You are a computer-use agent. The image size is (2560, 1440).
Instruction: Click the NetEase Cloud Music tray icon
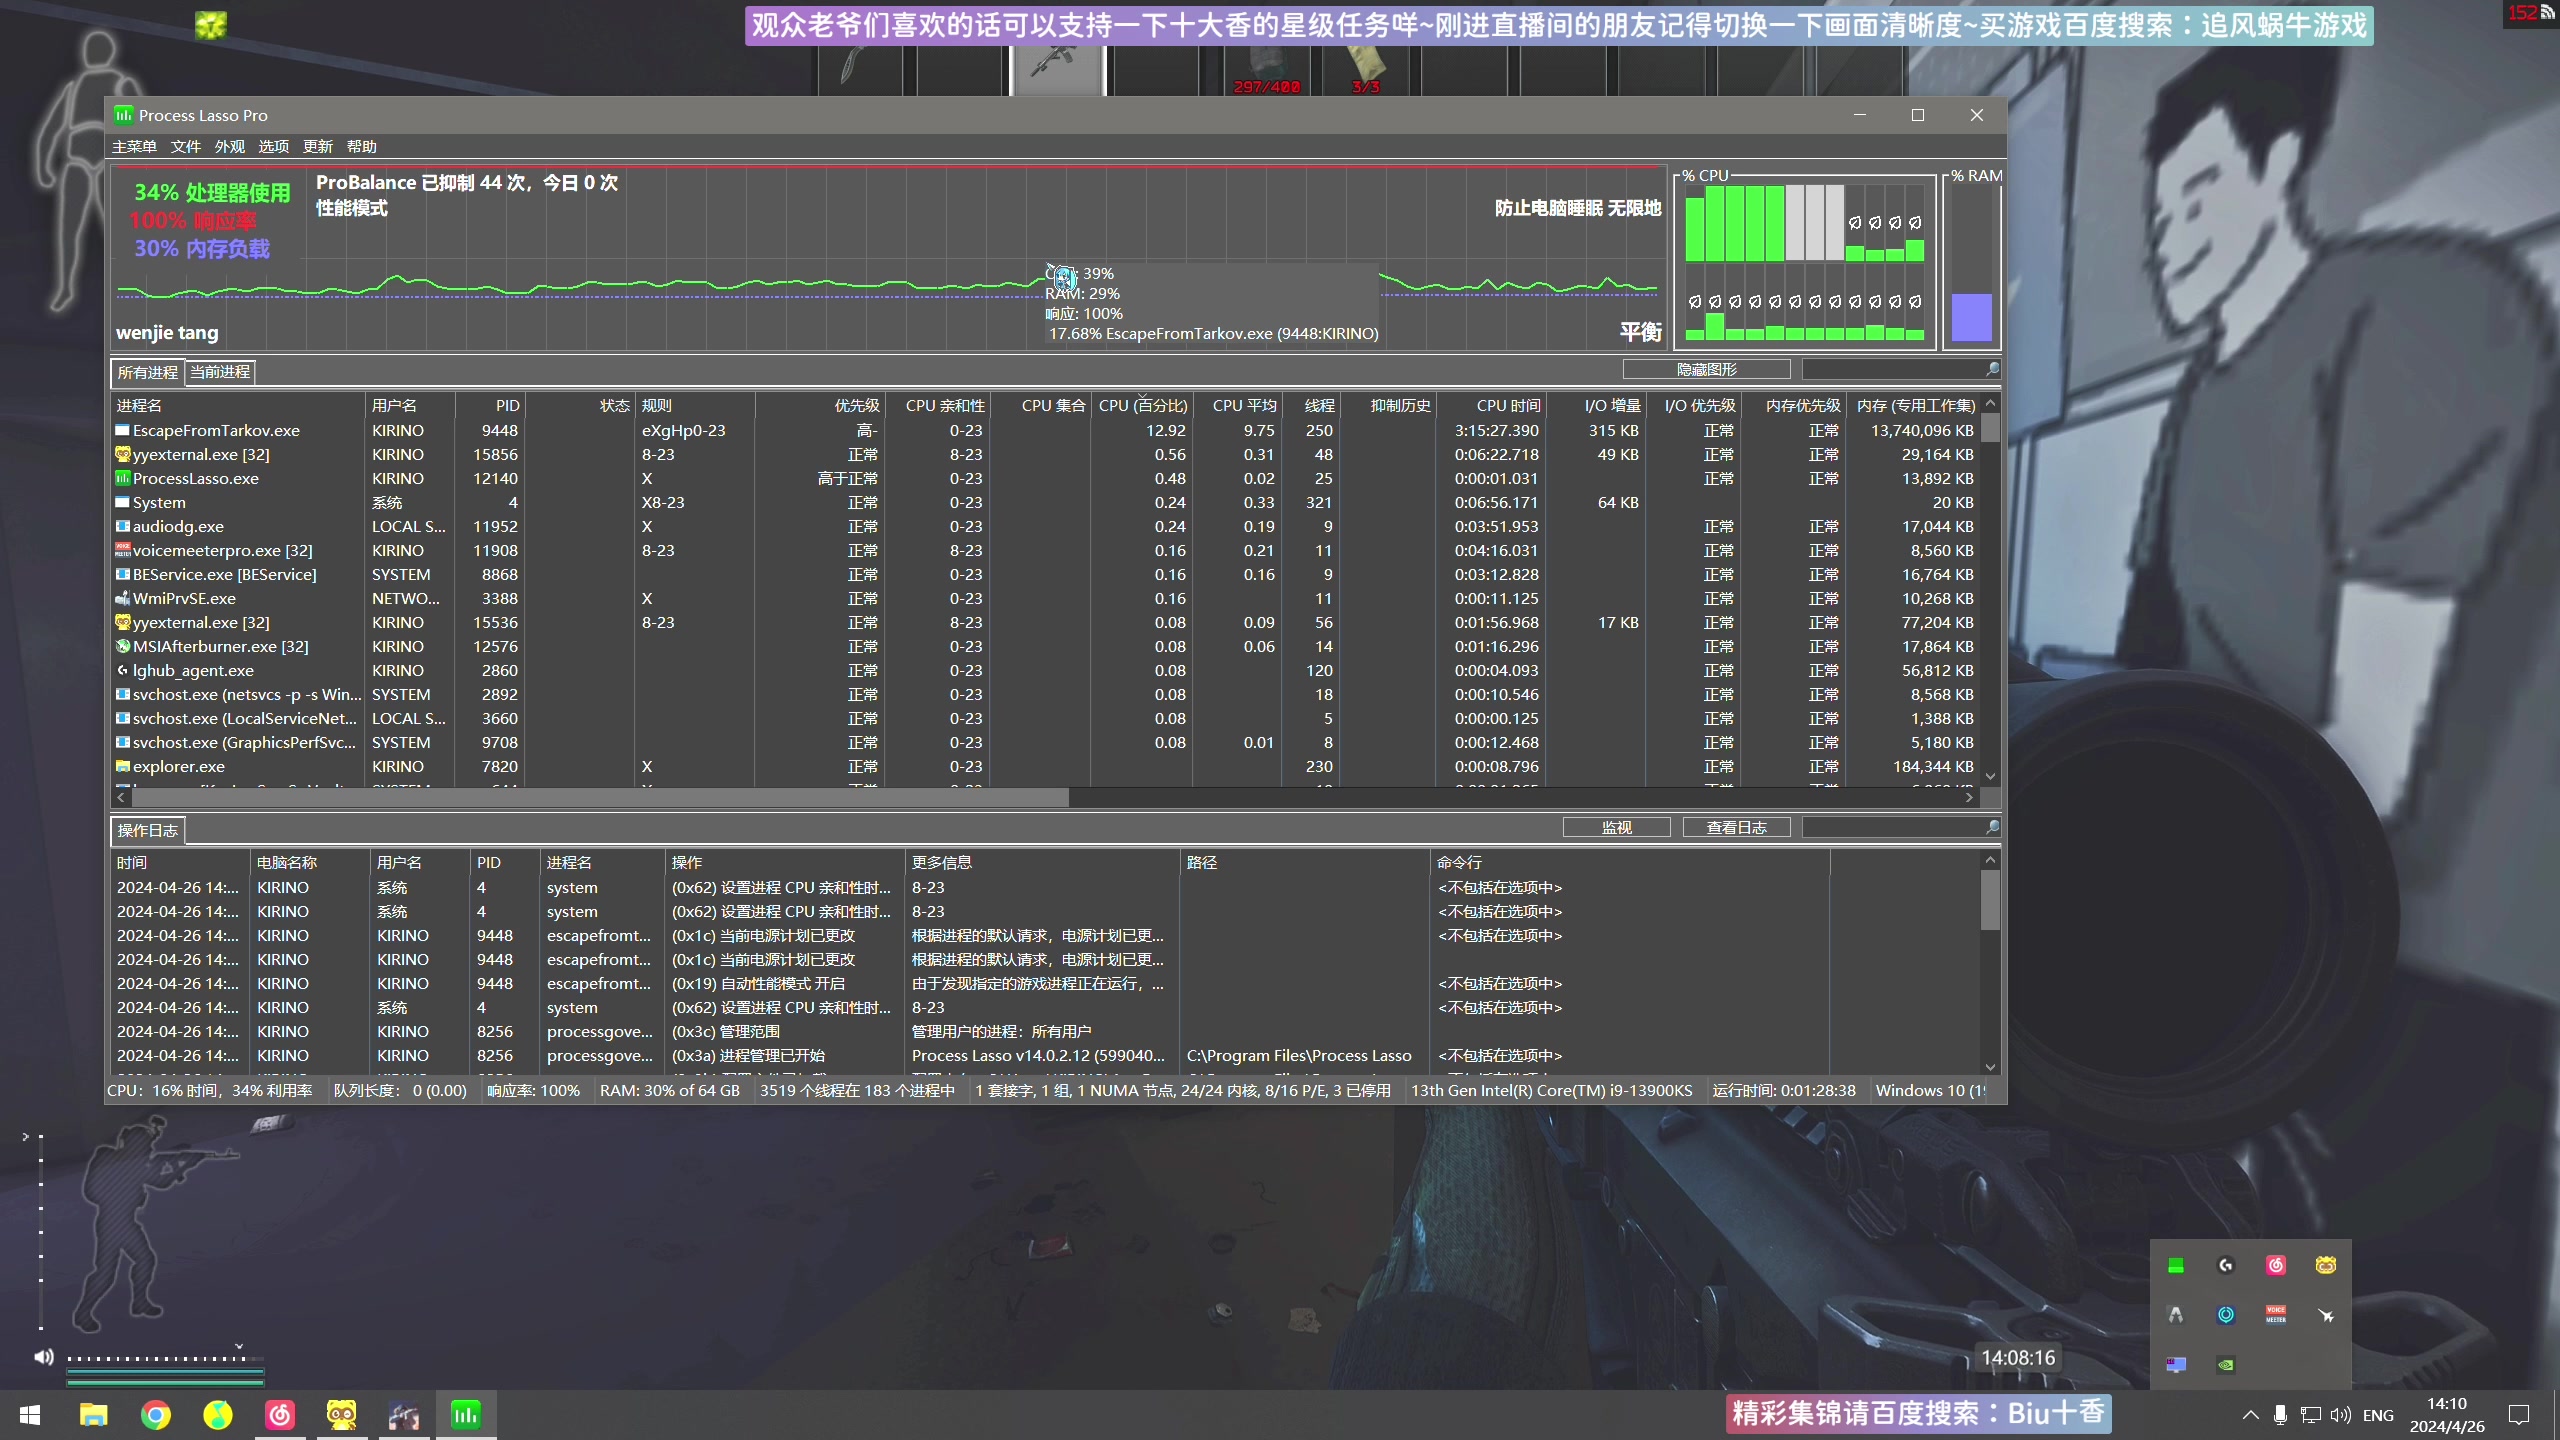(x=2276, y=1266)
